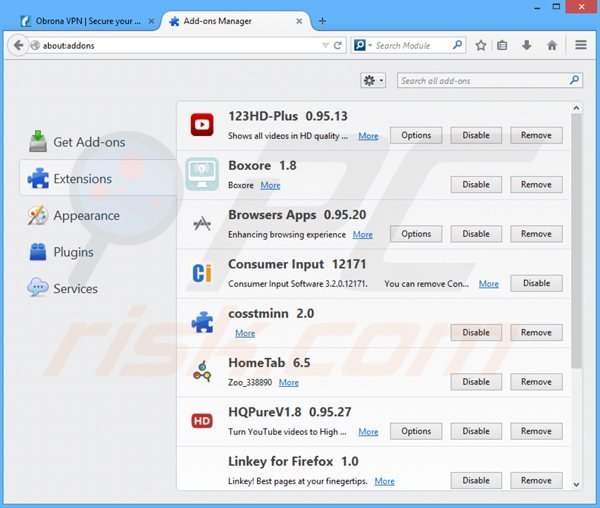Go to home page icon
The height and width of the screenshot is (508, 600).
552,46
